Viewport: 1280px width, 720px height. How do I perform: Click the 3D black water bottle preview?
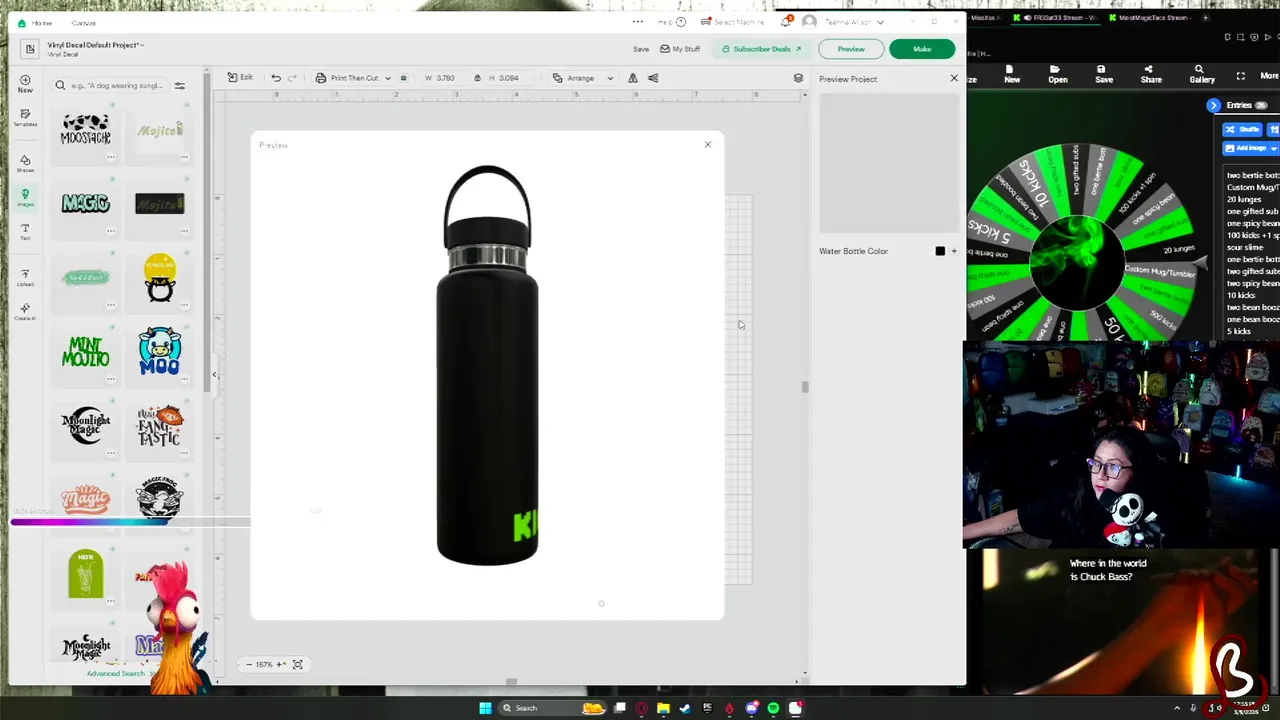pos(488,366)
